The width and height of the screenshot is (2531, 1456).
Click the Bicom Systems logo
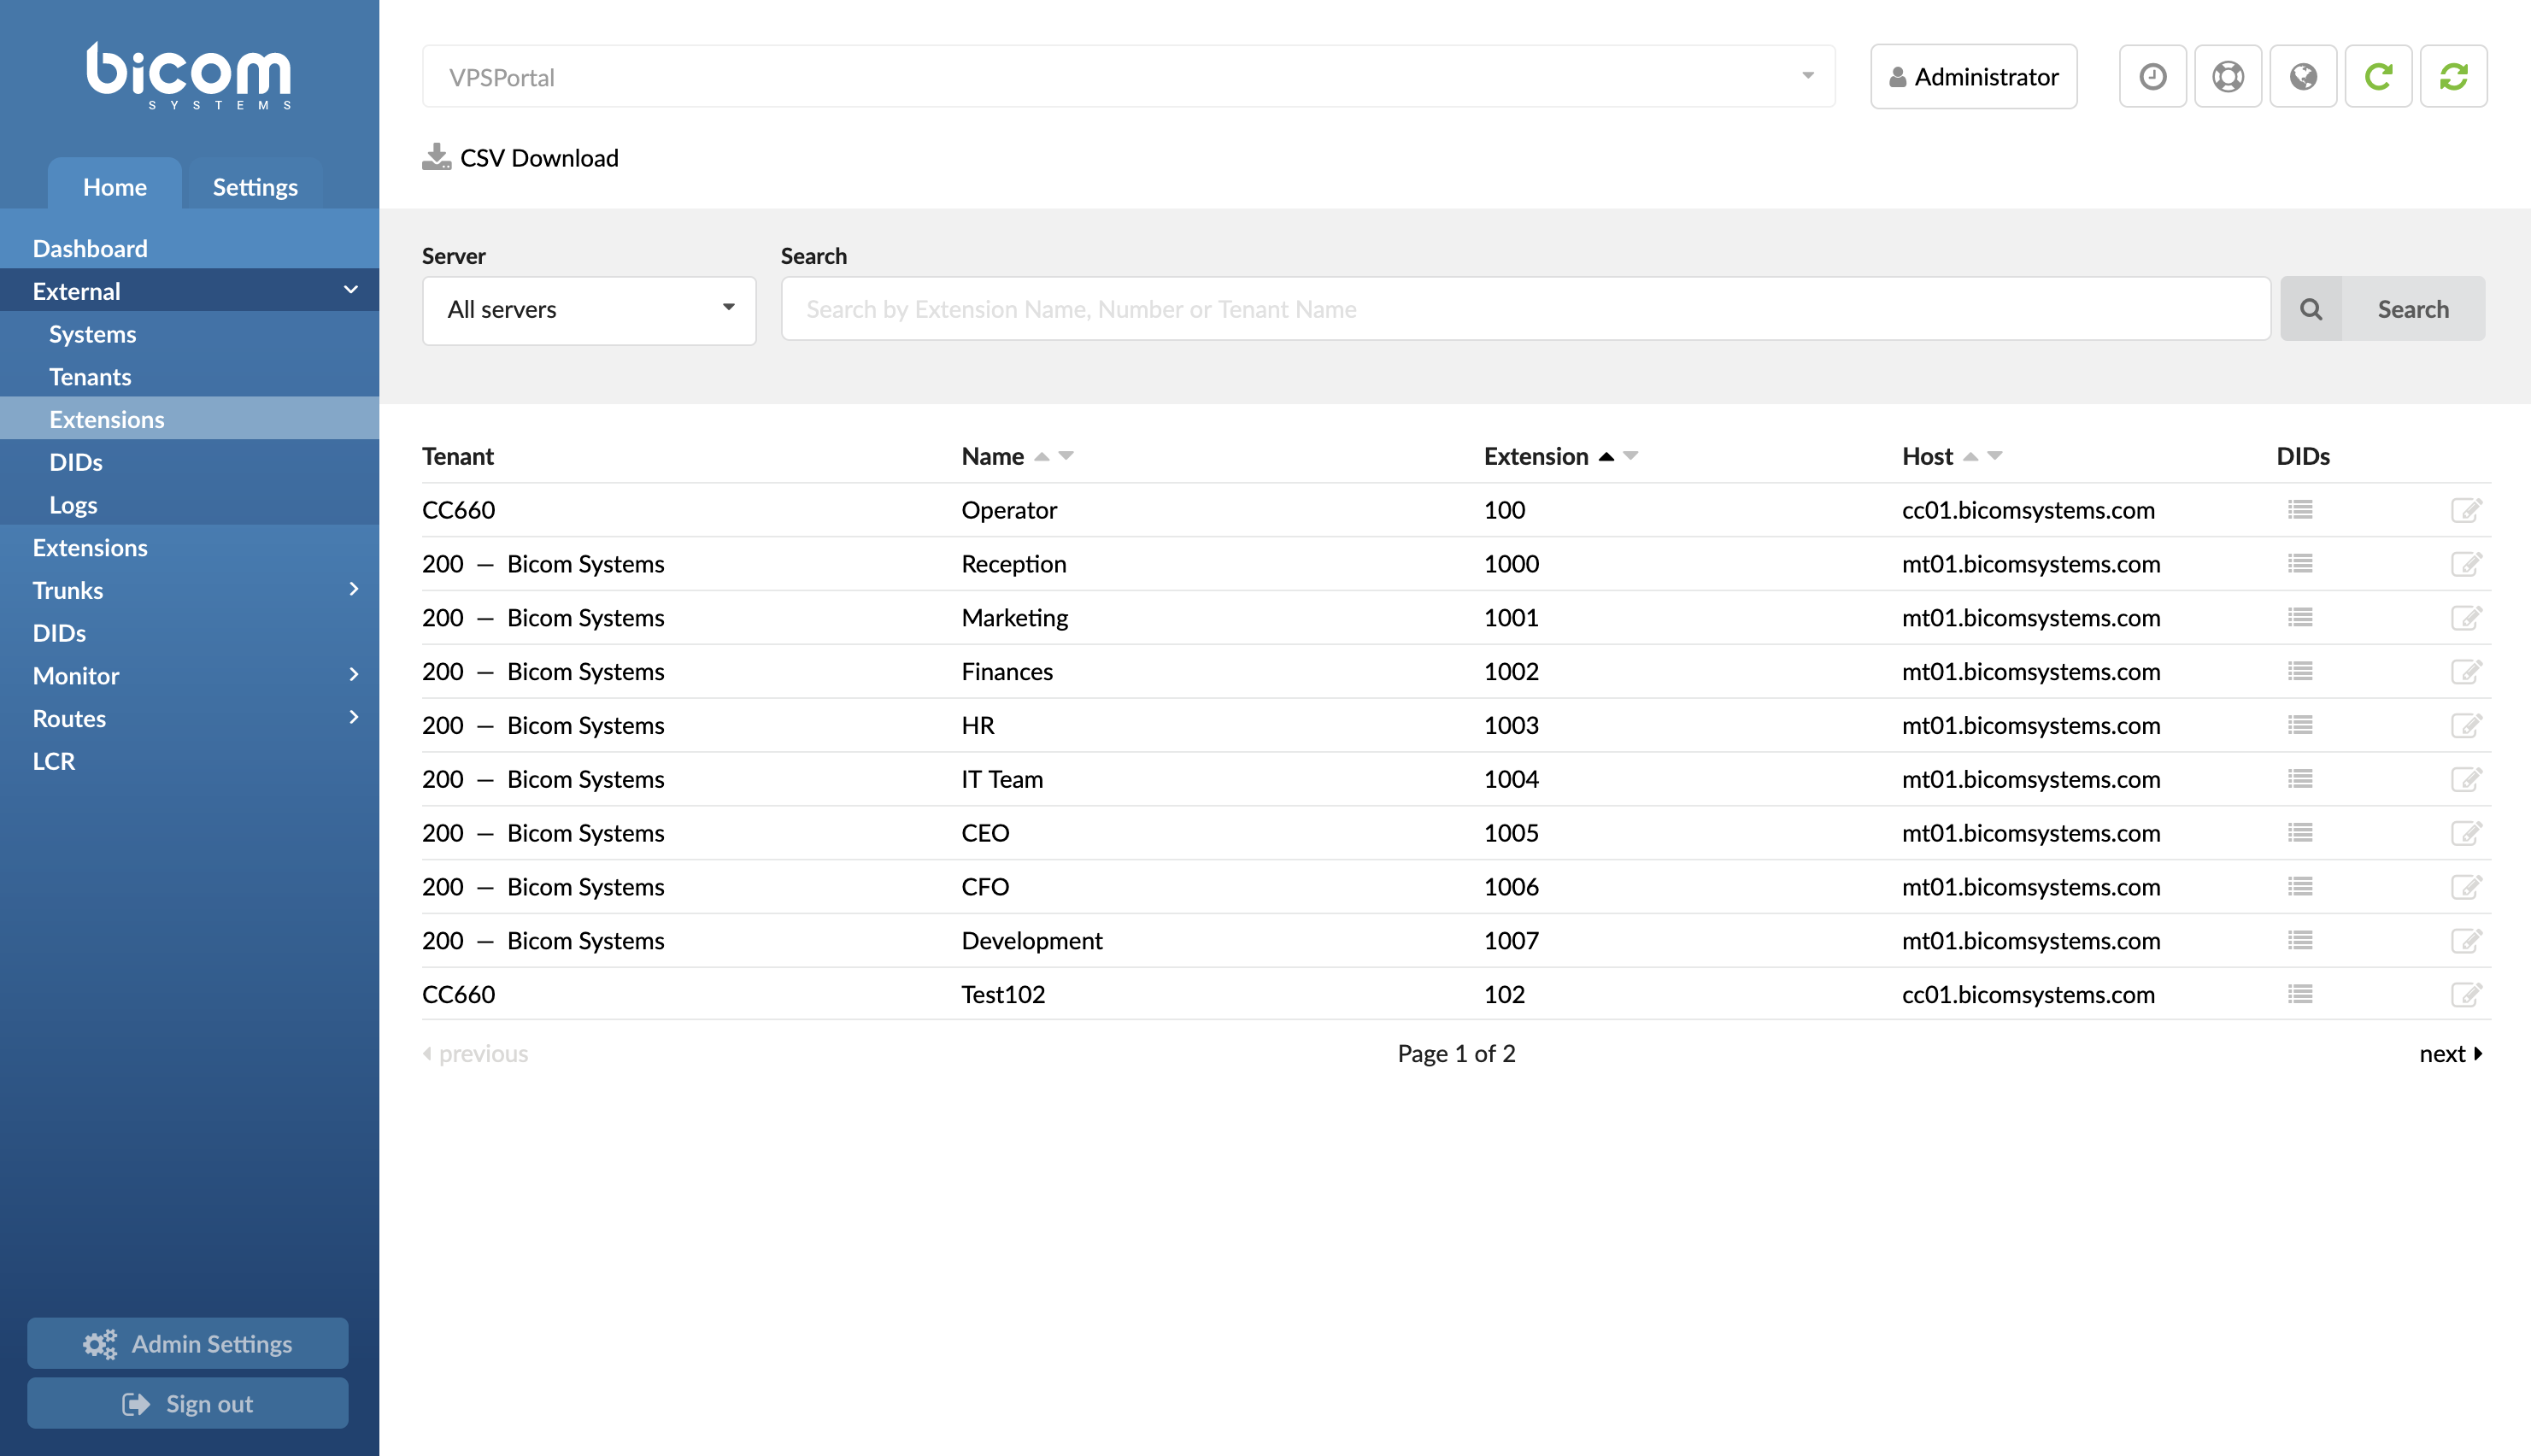(189, 76)
